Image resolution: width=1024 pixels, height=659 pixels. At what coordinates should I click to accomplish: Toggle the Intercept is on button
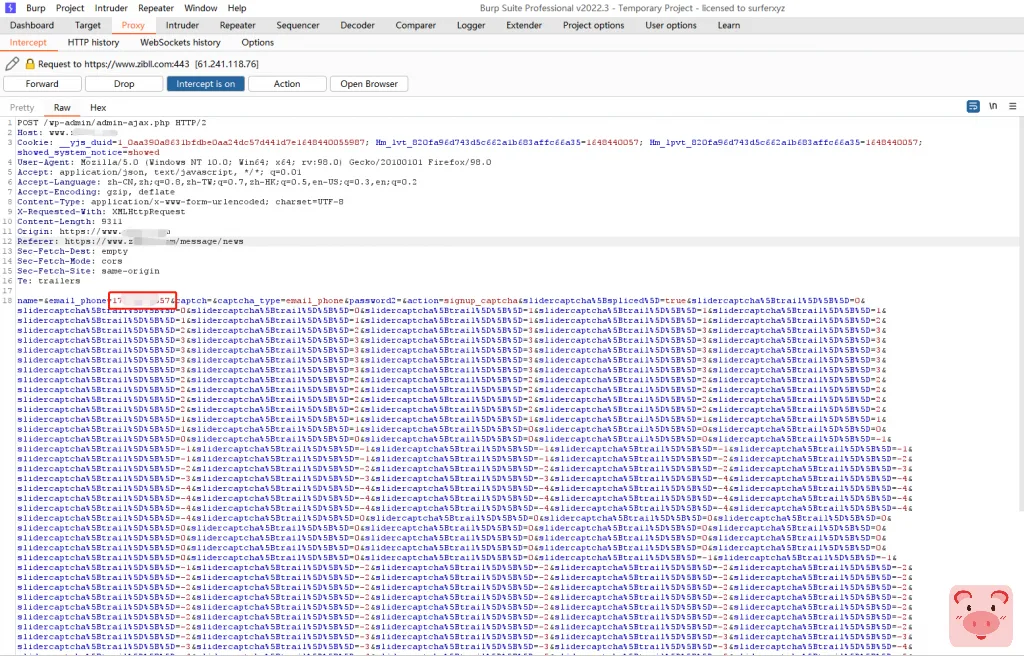pyautogui.click(x=206, y=84)
